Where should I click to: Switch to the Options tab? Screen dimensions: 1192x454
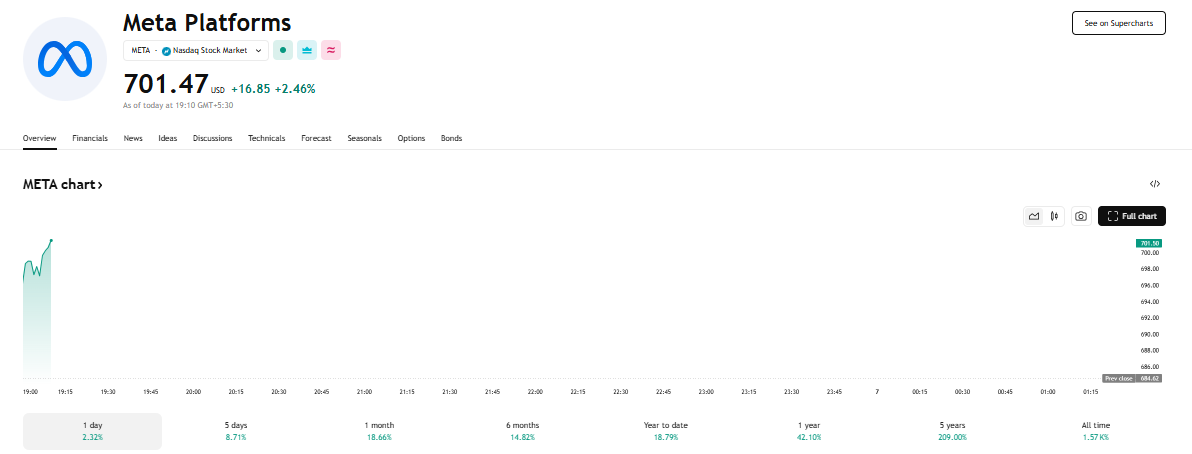pos(411,138)
